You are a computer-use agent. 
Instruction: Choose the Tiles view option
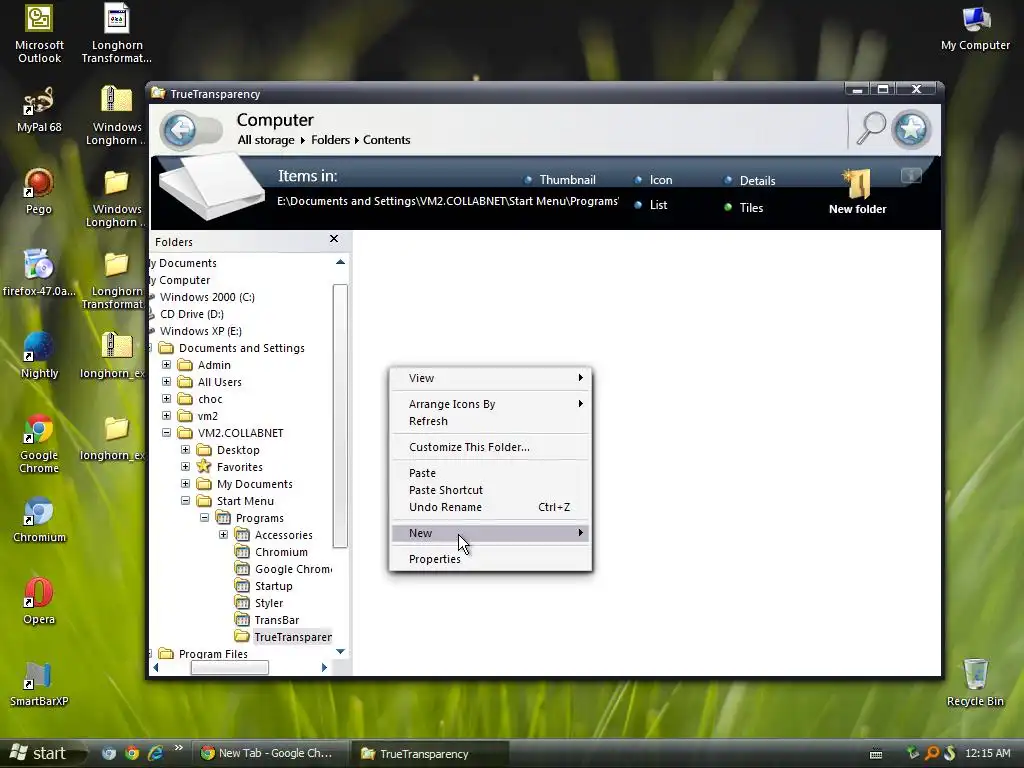tap(743, 208)
